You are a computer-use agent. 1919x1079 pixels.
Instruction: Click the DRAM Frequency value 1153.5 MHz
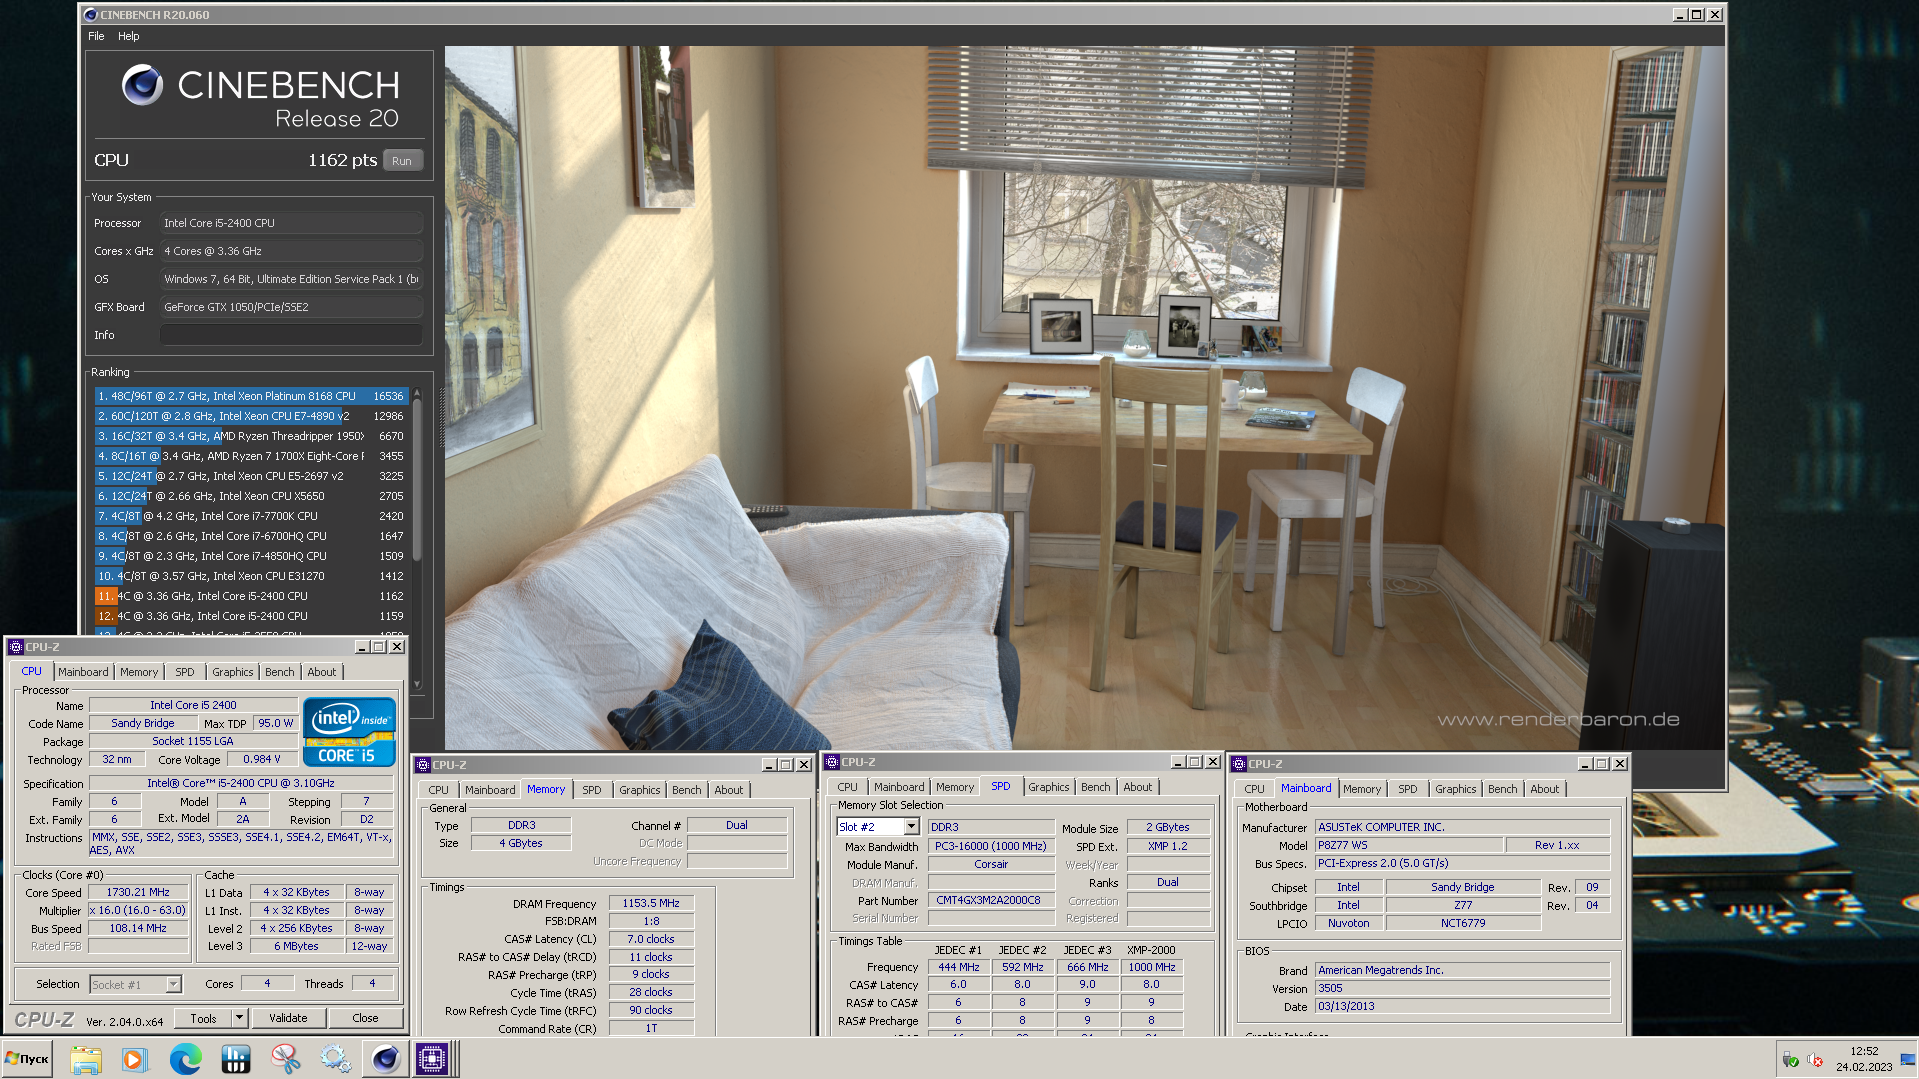coord(651,903)
